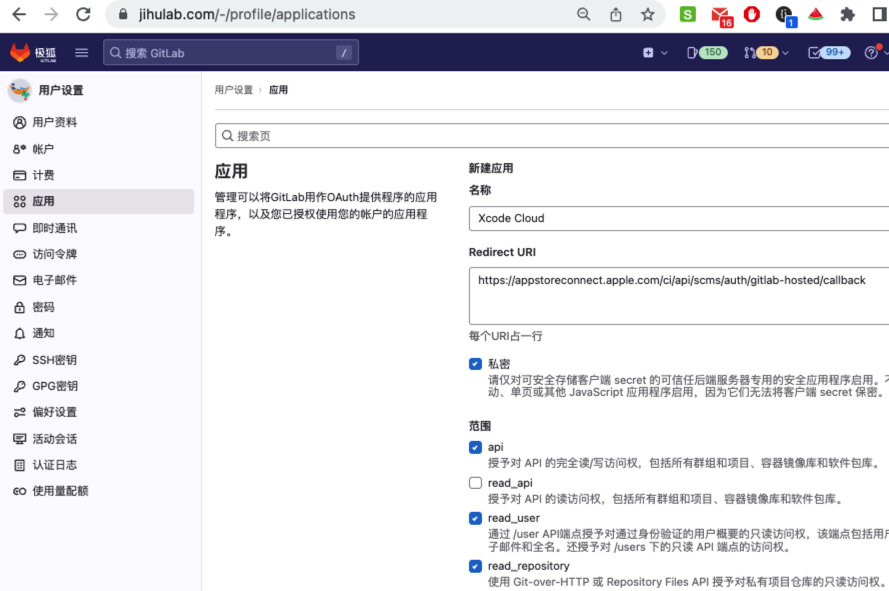
Task: Click the 用户设置 sidebar header
Action: (x=61, y=90)
